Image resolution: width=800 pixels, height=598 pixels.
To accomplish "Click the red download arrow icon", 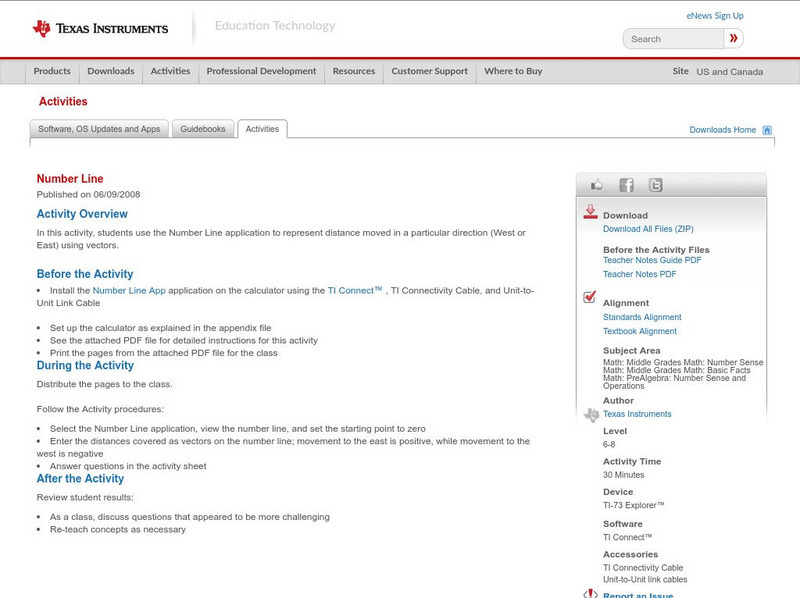I will click(590, 212).
